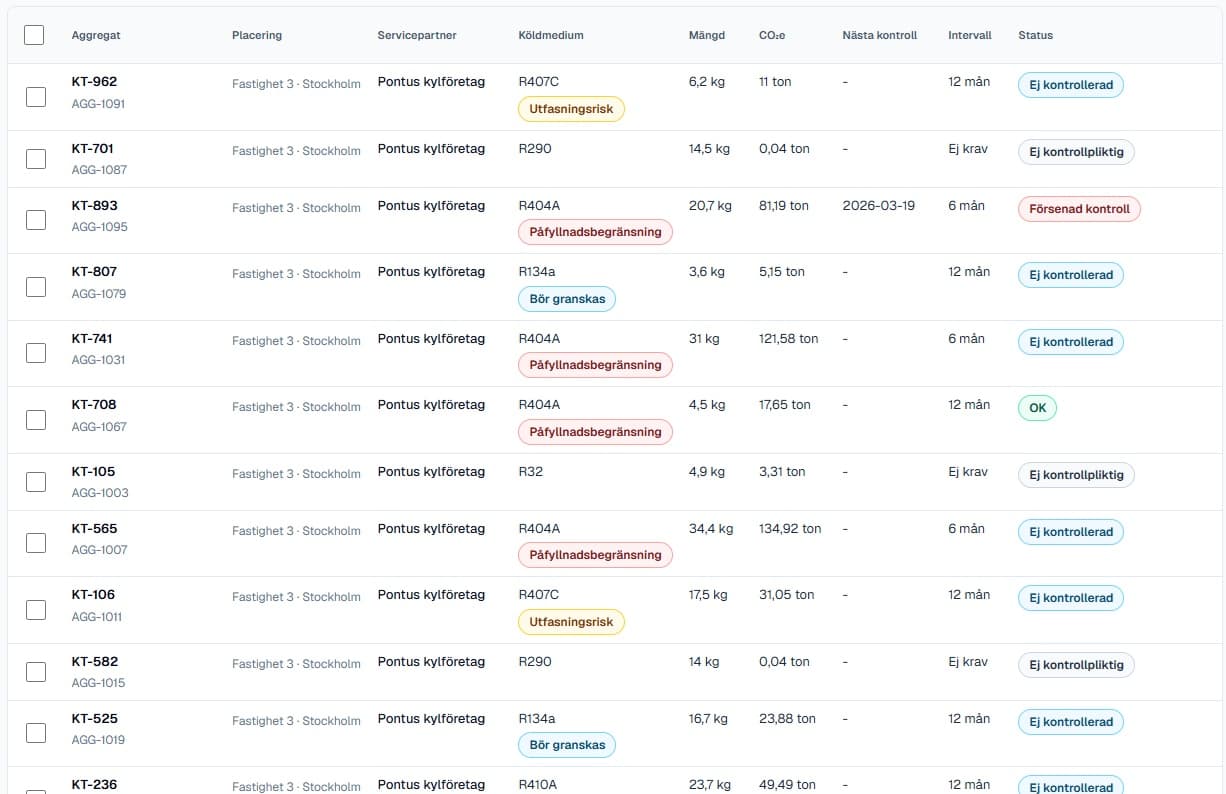
Task: Click the Utfasningsrisk badge on KT-962
Action: [x=571, y=109]
